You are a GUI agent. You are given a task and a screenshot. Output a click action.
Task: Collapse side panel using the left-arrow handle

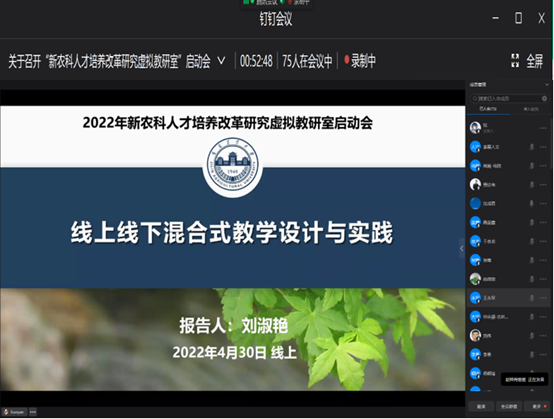tap(462, 248)
